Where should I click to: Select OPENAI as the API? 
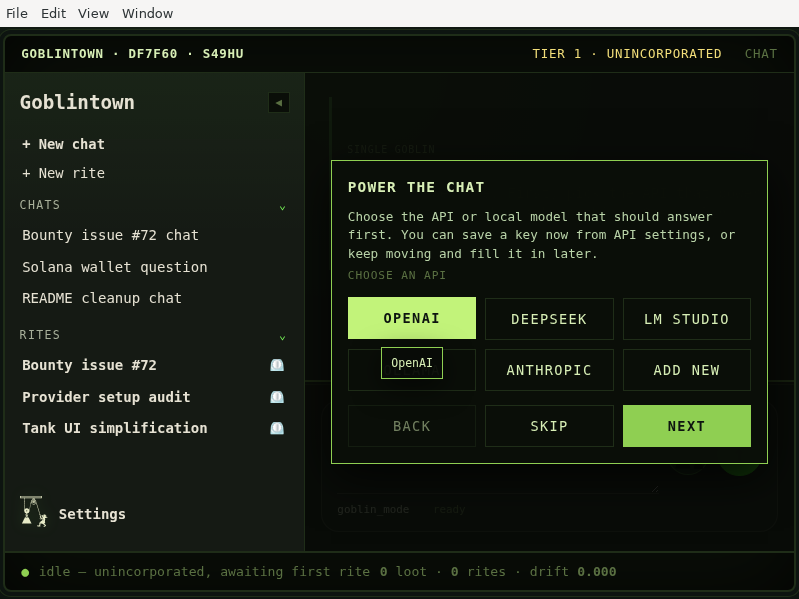(412, 318)
